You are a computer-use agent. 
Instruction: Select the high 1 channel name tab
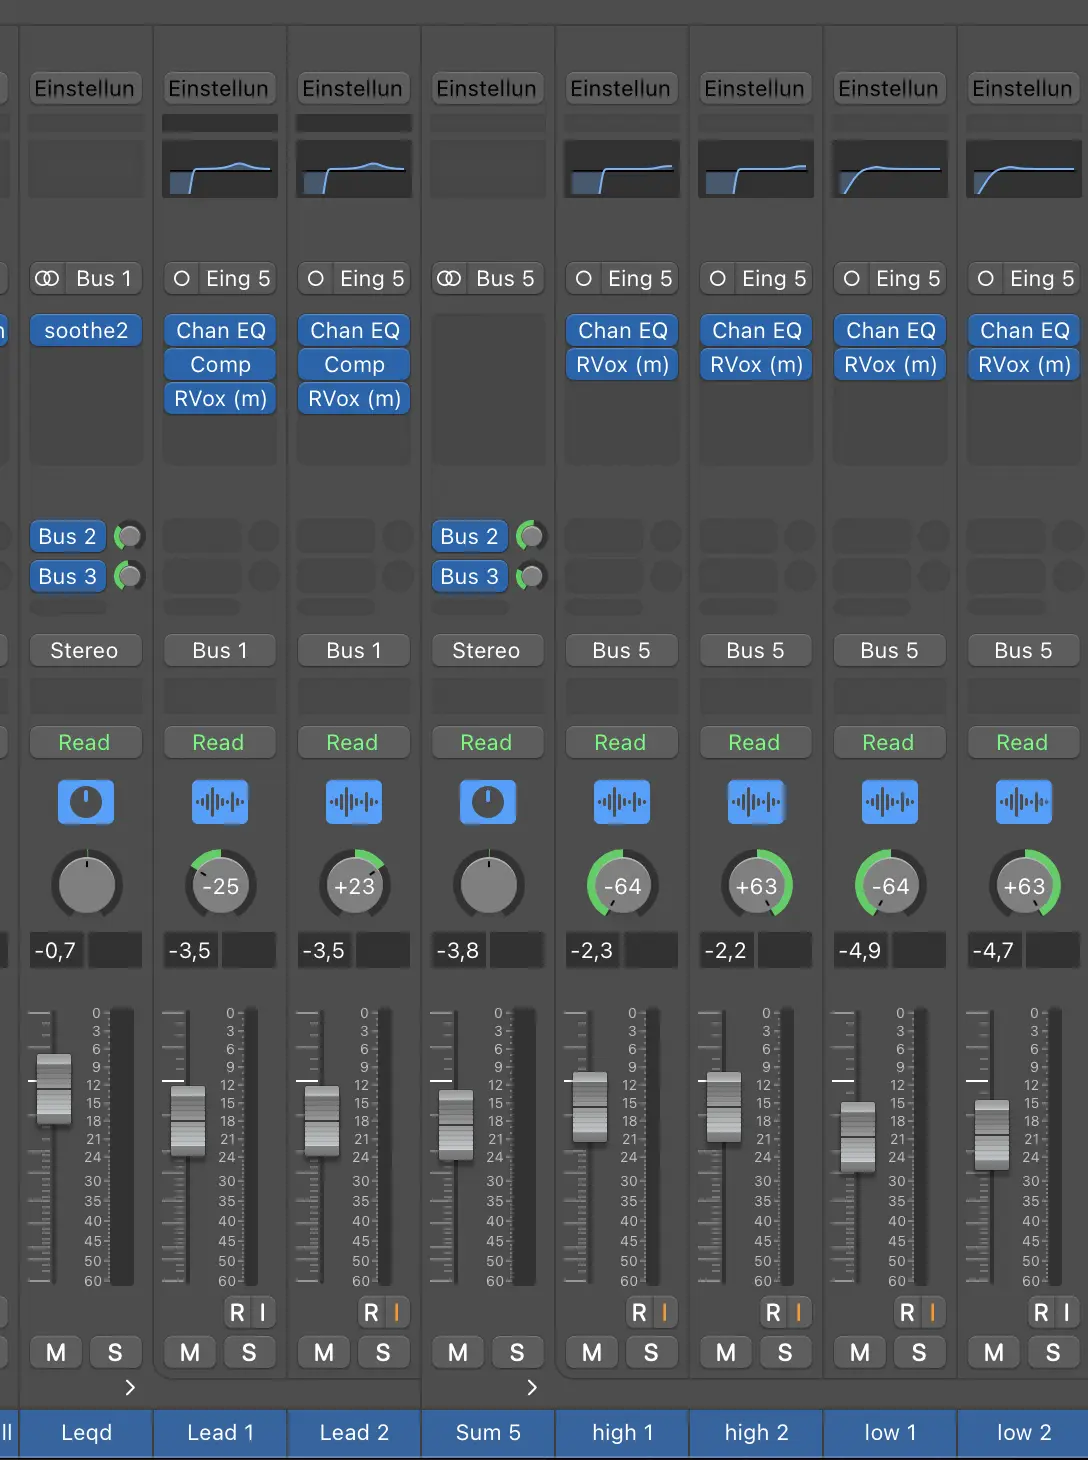621,1432
